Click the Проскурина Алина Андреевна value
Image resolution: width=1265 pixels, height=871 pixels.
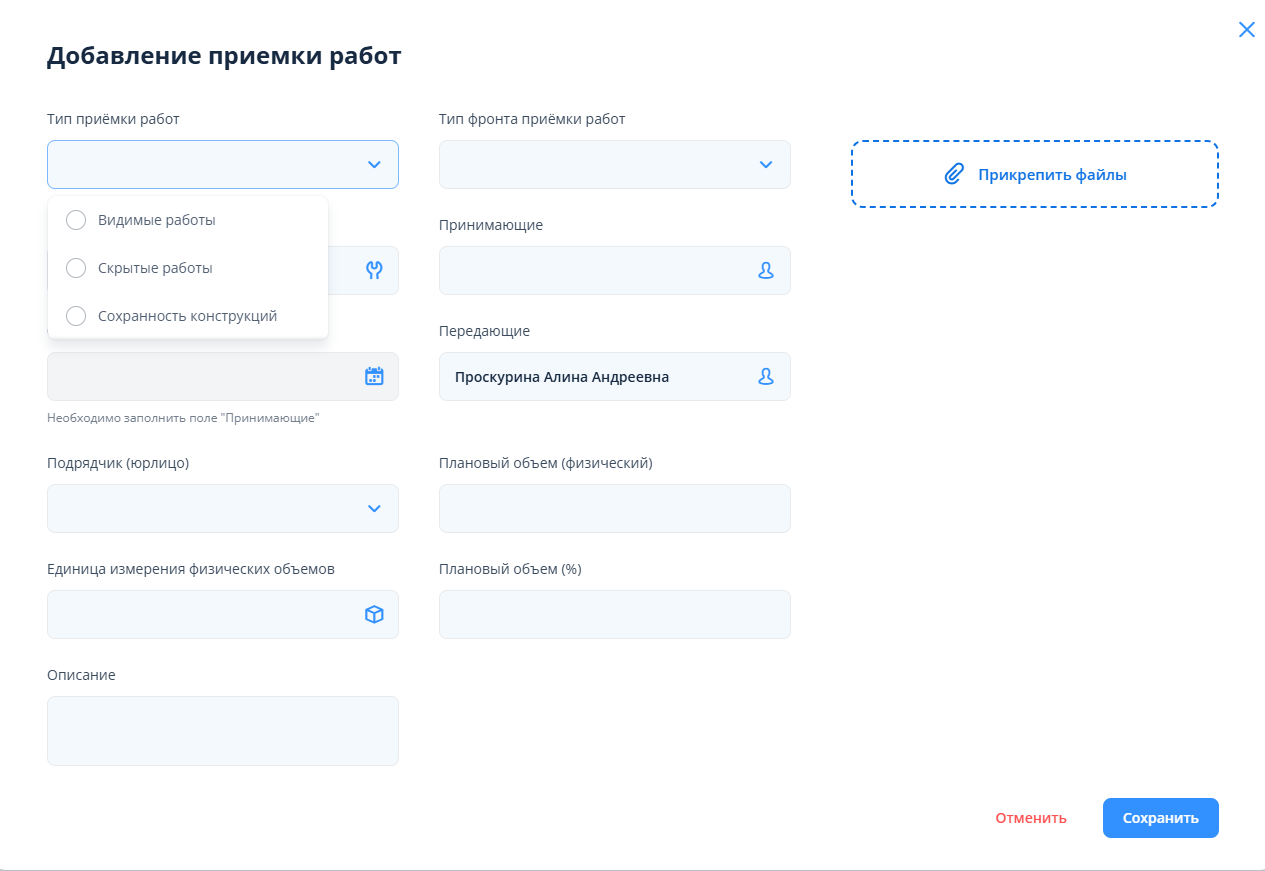[562, 377]
